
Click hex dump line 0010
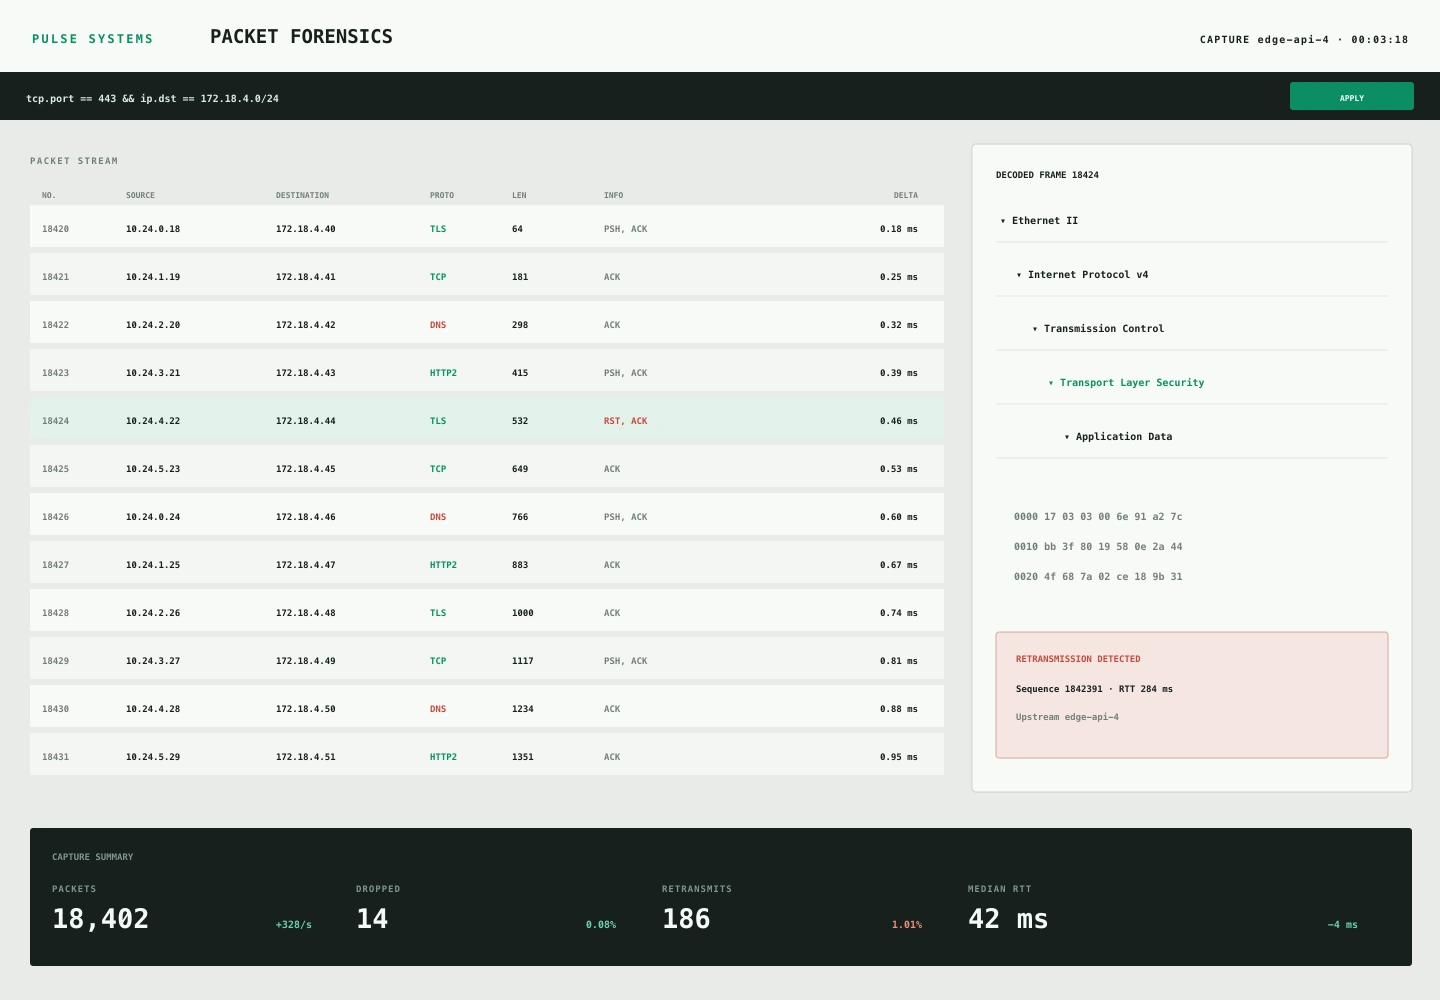[x=1098, y=547]
